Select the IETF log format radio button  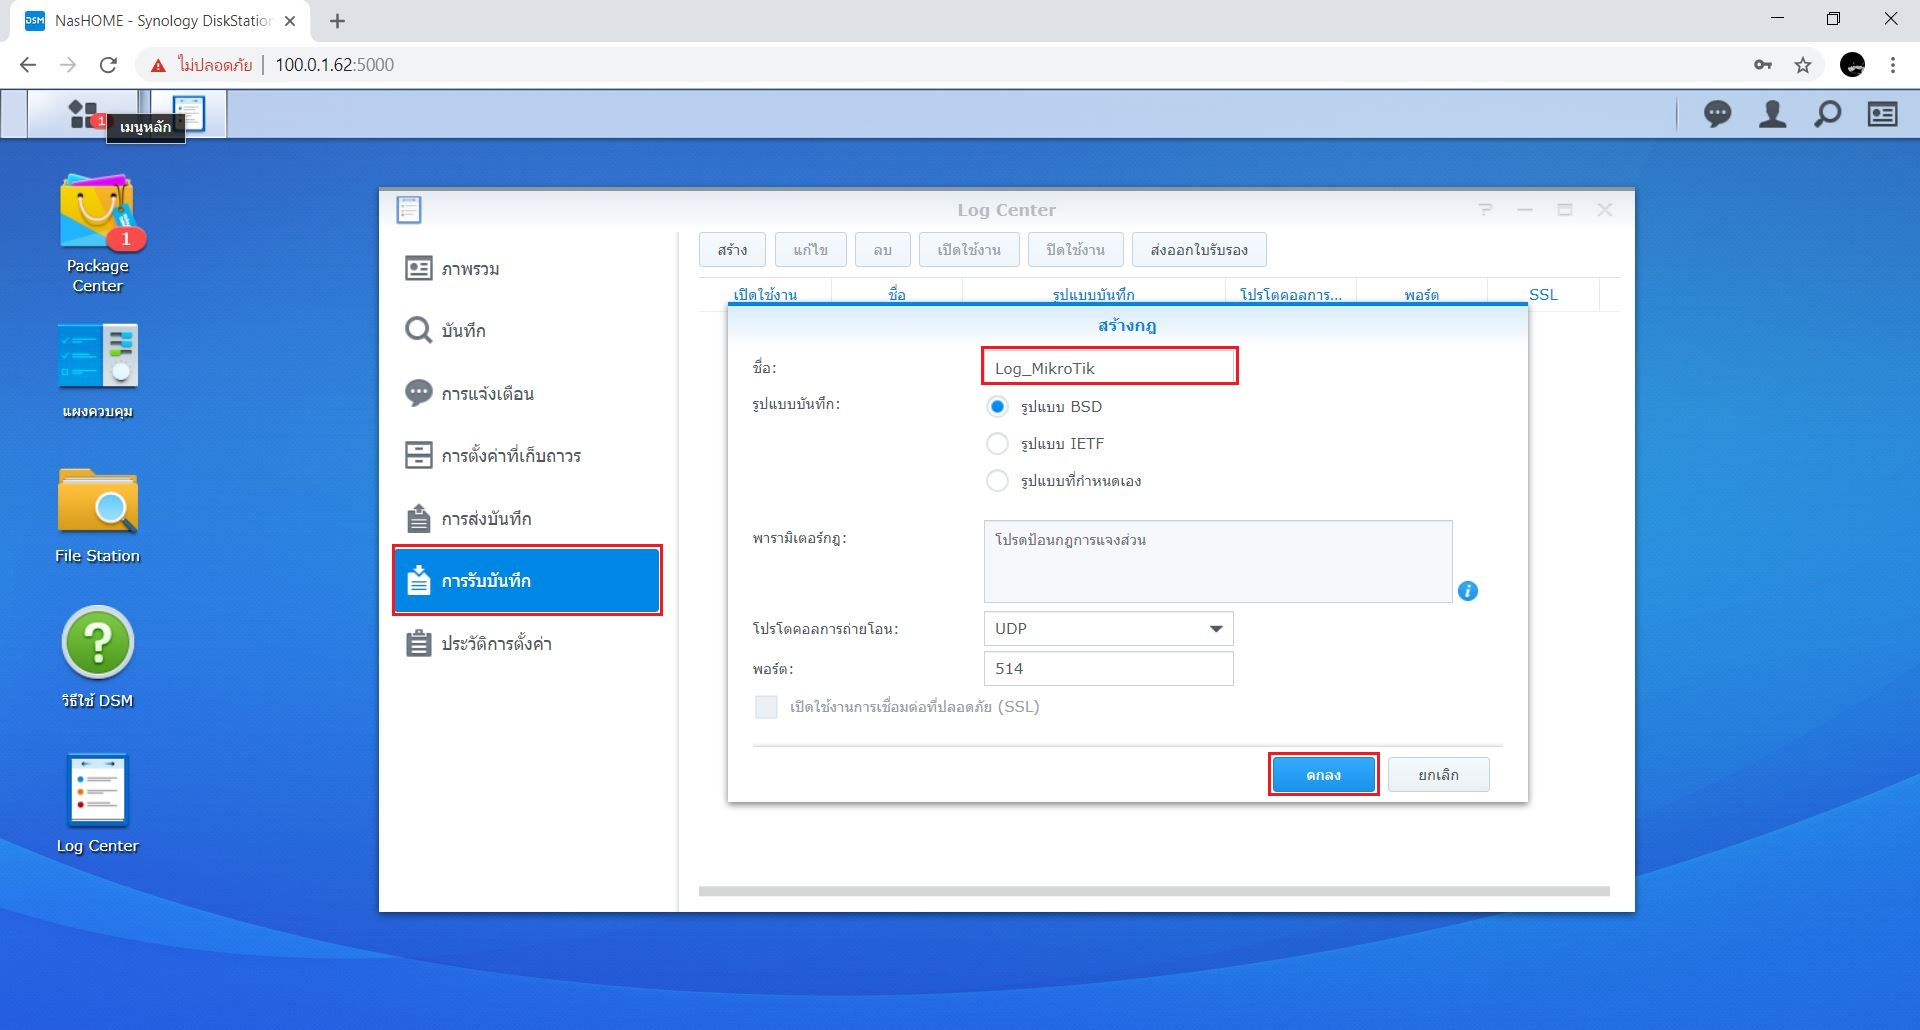997,443
